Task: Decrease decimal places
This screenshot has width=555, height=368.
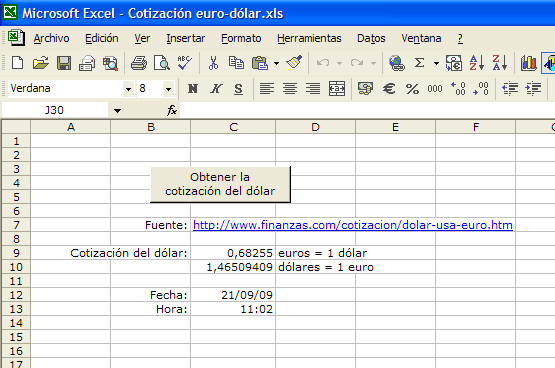Action: 481,88
